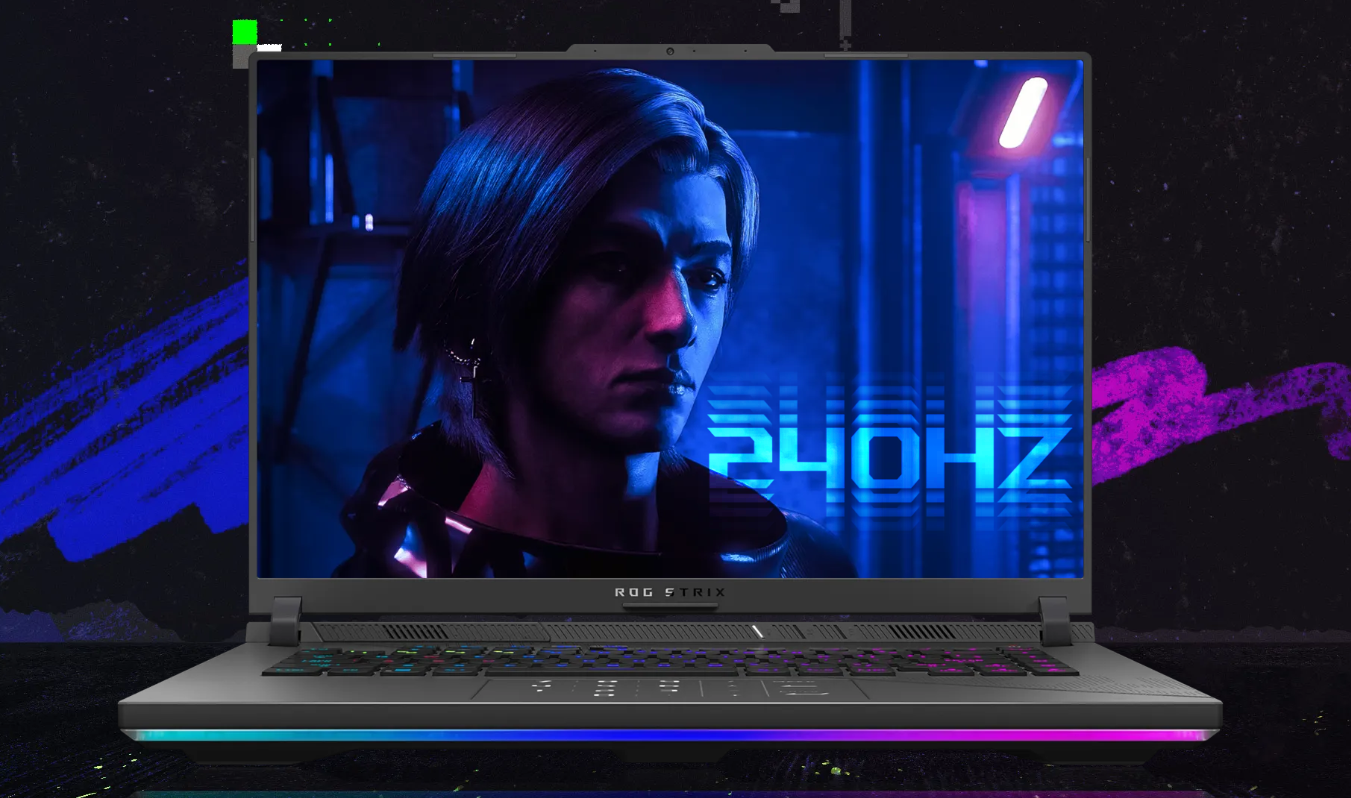Click the RGB light bar along the laptop's front edge
Screen dimensions: 1351x798
(x=670, y=735)
